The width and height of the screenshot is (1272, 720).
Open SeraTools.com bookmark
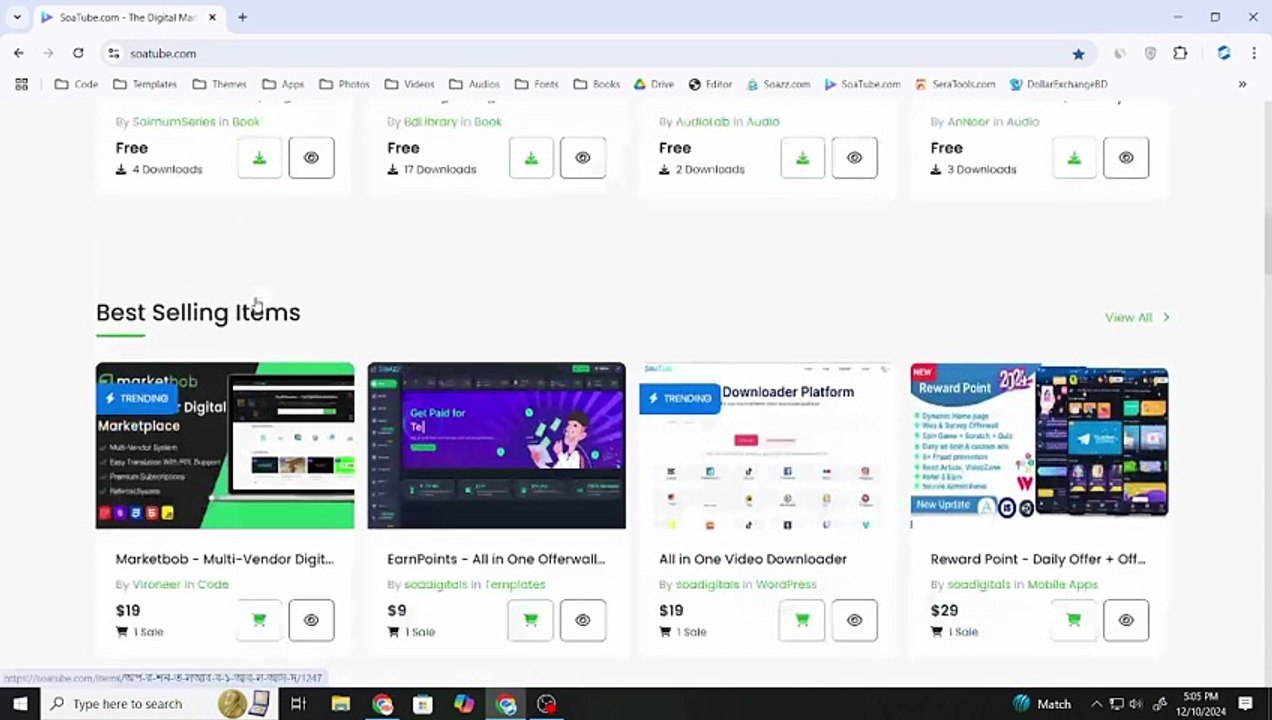tap(954, 84)
